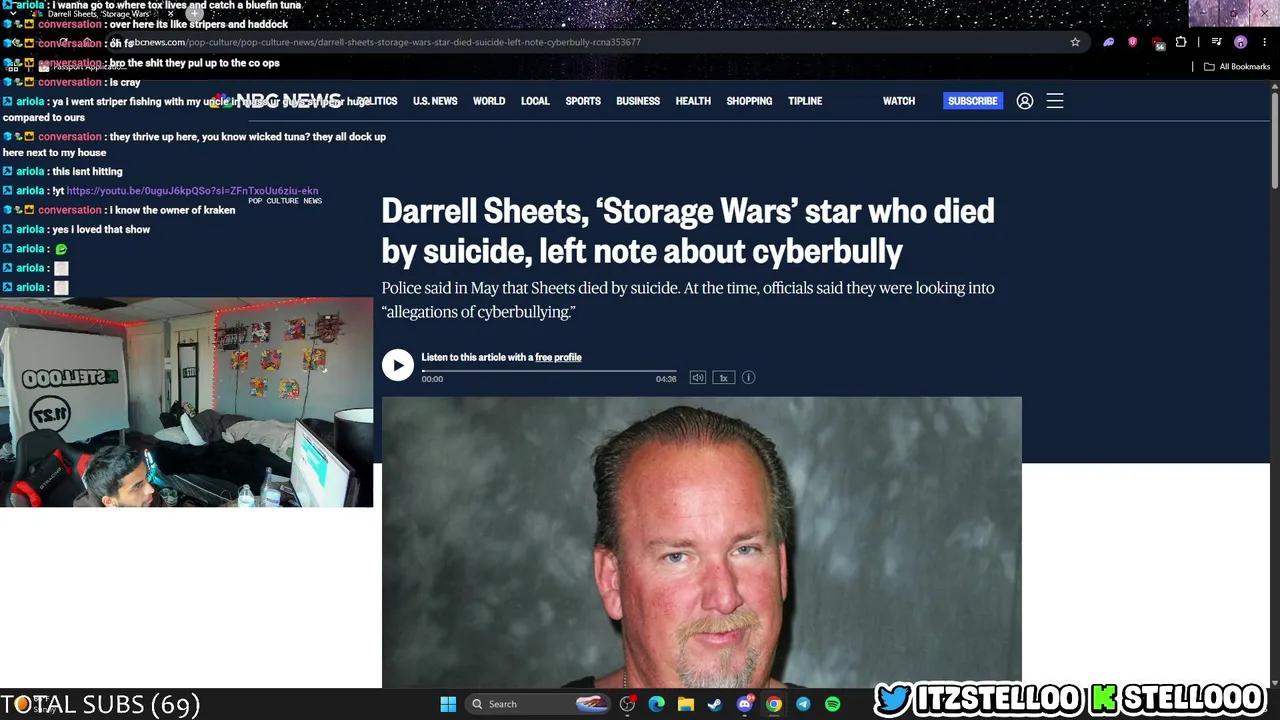The width and height of the screenshot is (1280, 720).
Task: Open the YouTube link in chat
Action: pyautogui.click(x=192, y=191)
